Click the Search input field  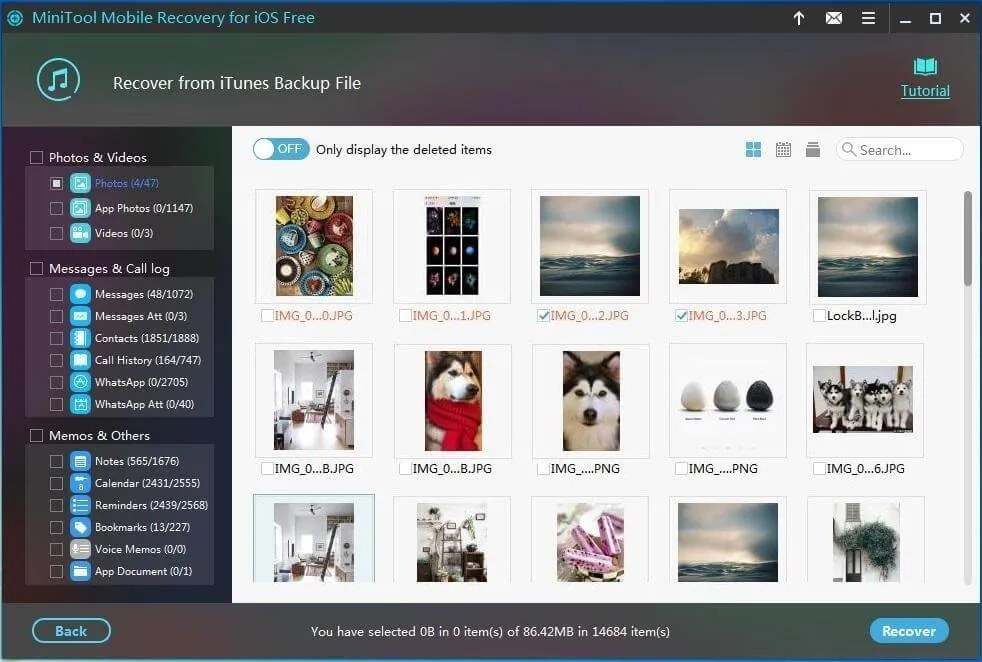pos(899,150)
